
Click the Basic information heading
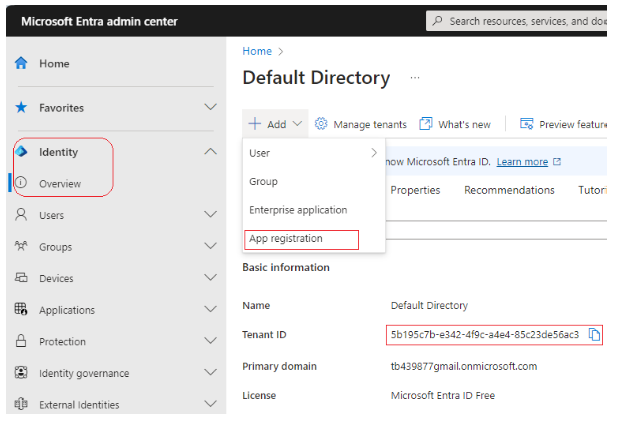pos(286,268)
